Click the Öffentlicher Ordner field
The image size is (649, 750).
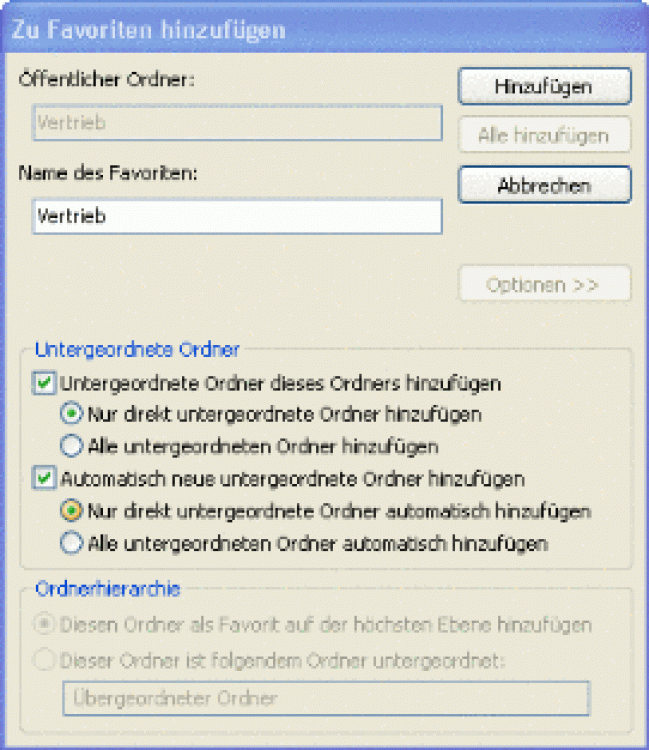(236, 123)
